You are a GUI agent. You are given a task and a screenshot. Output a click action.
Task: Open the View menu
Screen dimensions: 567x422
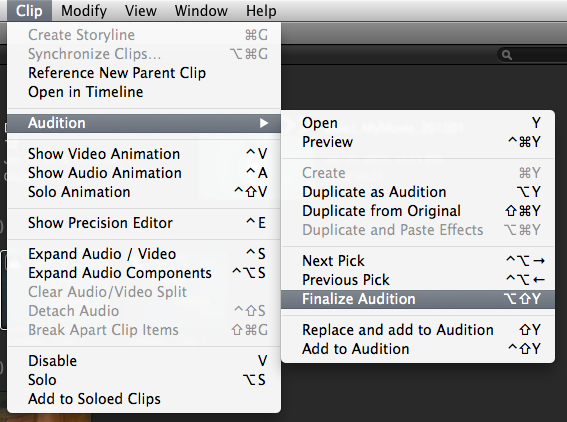pos(141,10)
